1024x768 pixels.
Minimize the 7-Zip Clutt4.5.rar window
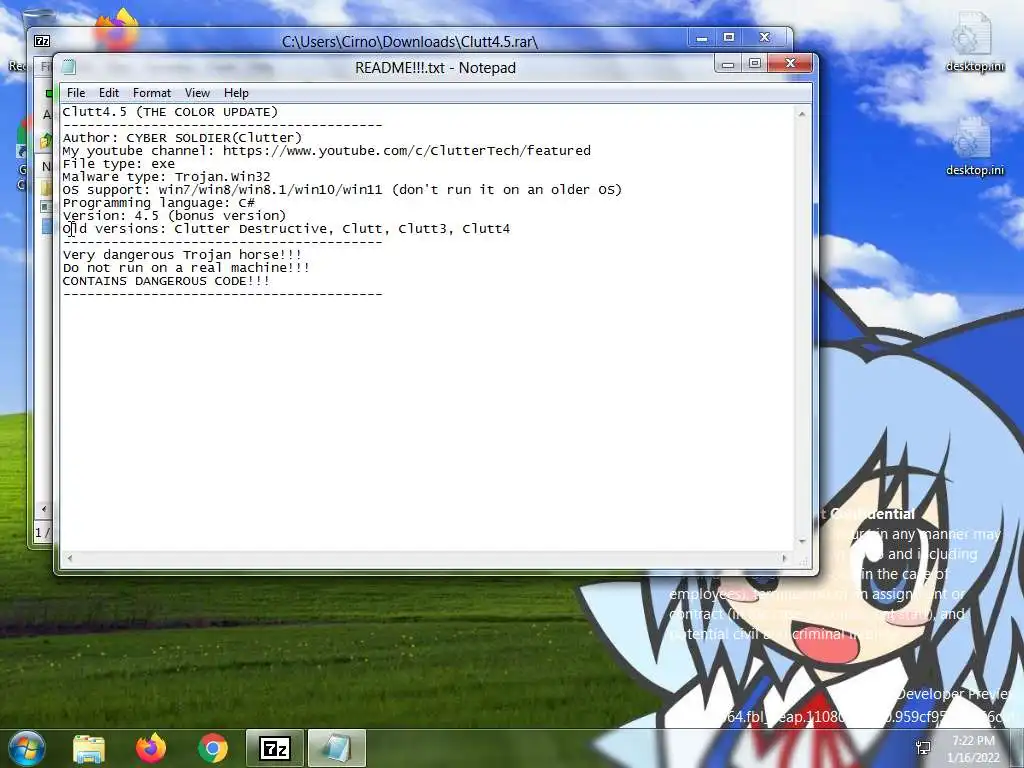(x=702, y=39)
